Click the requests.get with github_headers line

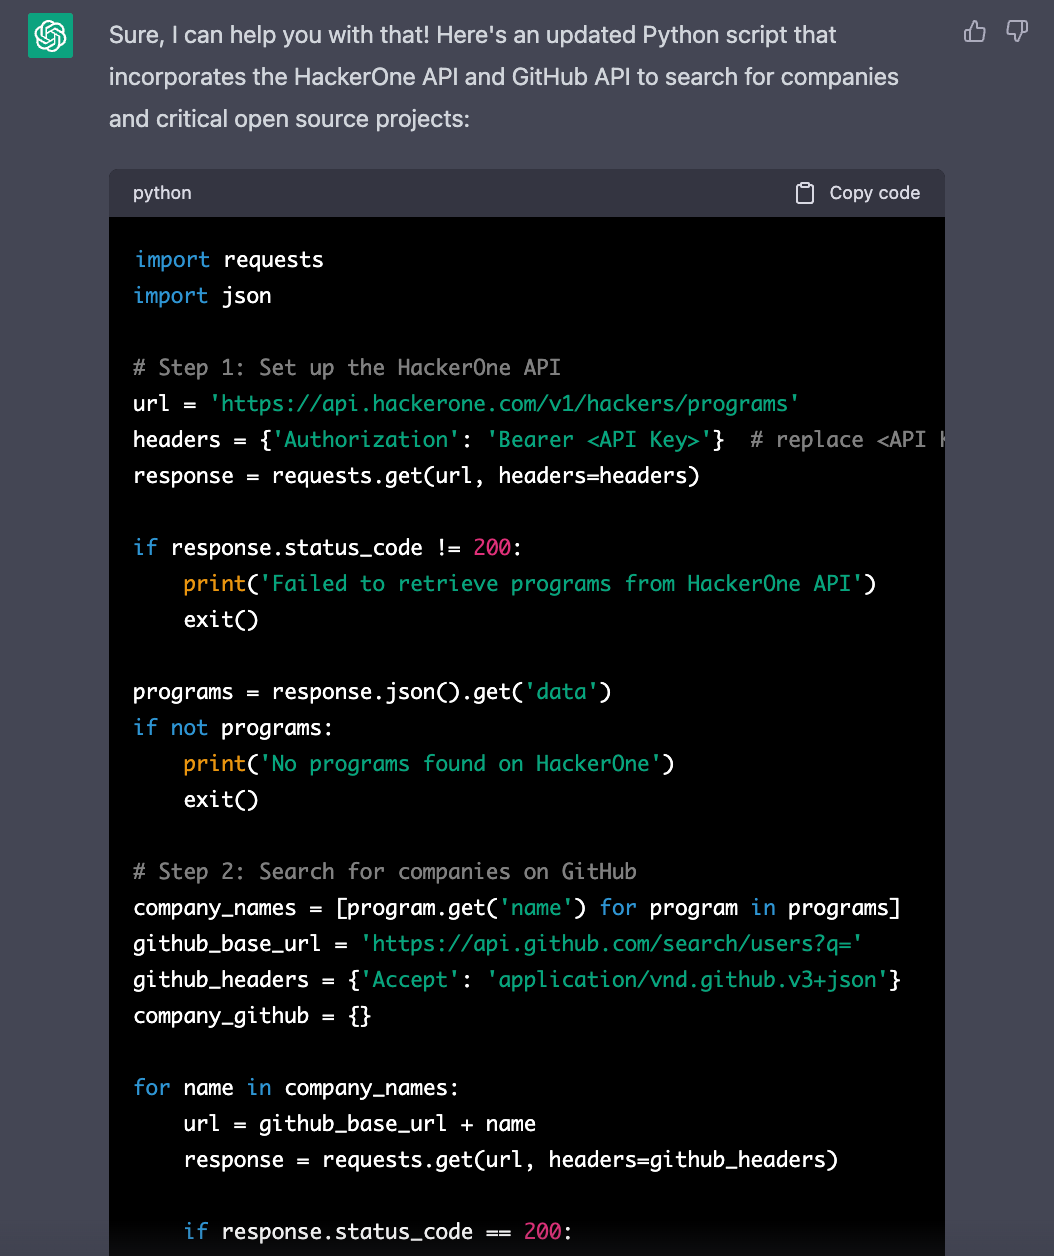(x=511, y=1160)
